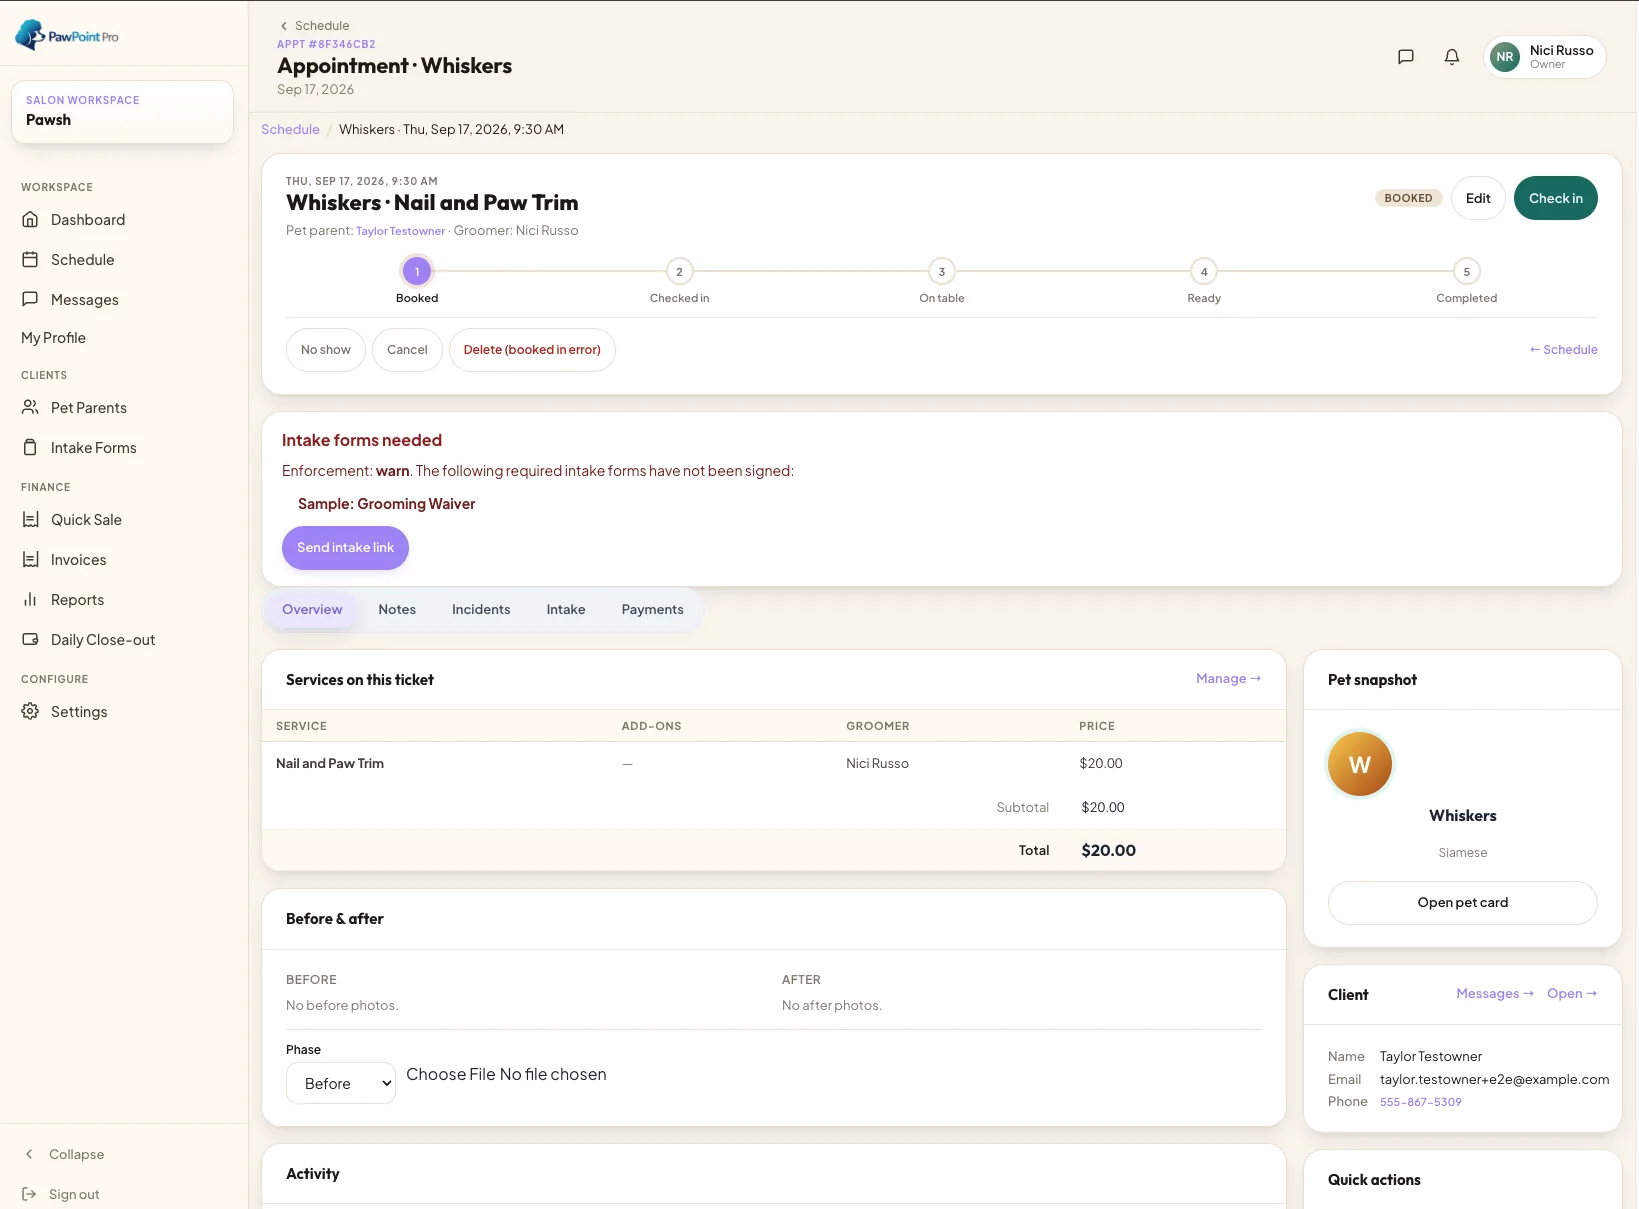The image size is (1639, 1209).
Task: Mark appointment as No show
Action: coord(326,350)
